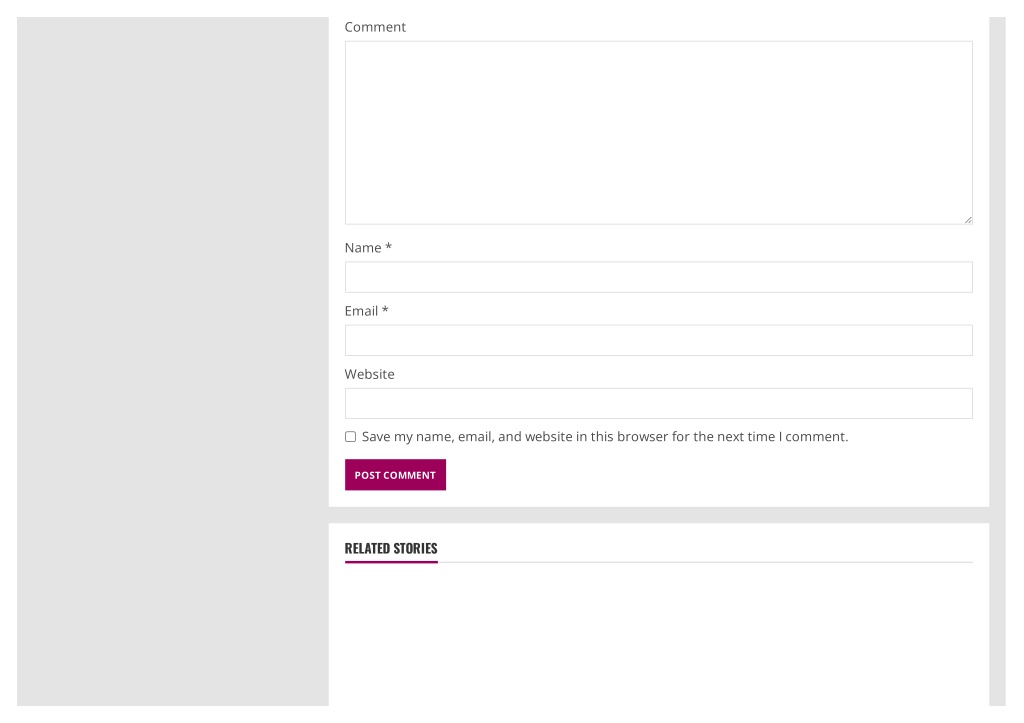Click the 'Save my name, email, and website' label text
This screenshot has height=723, width=1024.
pos(605,436)
